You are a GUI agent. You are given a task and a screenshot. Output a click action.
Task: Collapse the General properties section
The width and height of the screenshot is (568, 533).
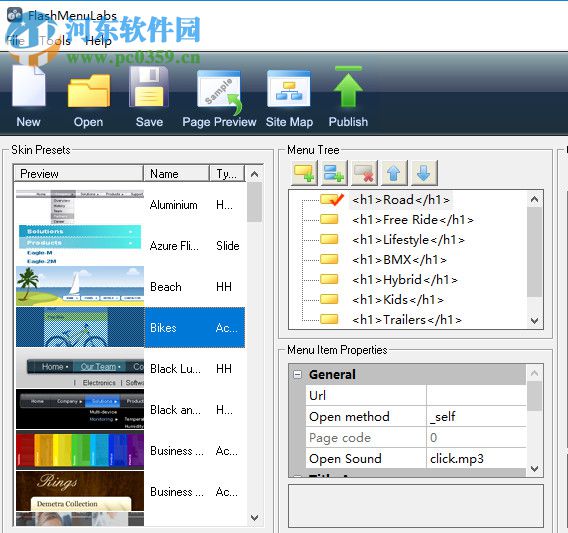pyautogui.click(x=297, y=374)
